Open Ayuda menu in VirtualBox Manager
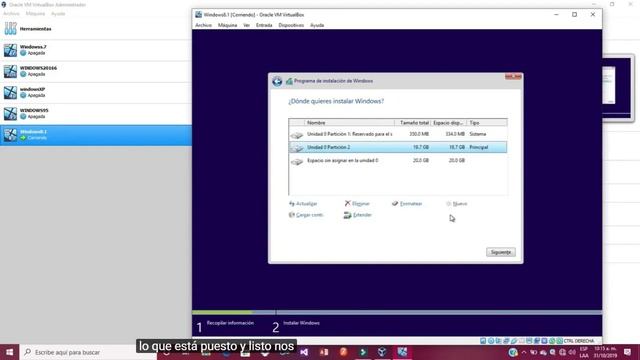 point(58,13)
